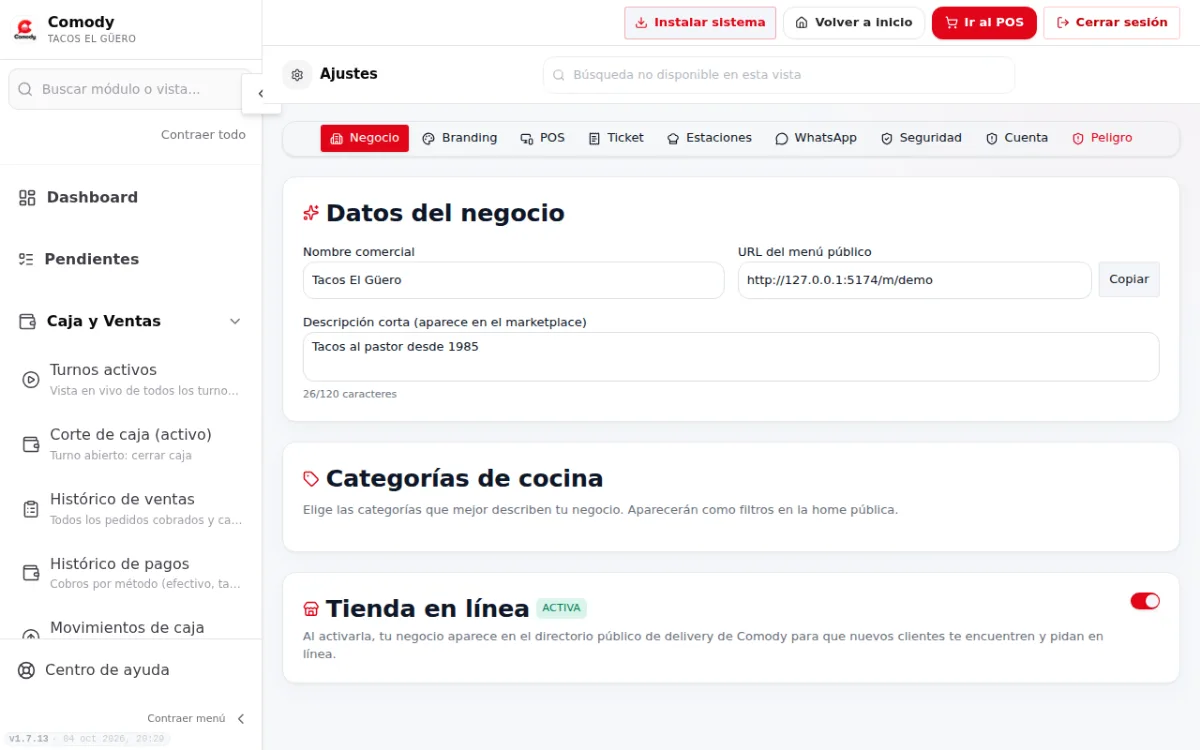Collapse the Caja y Ventas section chevron
The image size is (1200, 750).
235,321
